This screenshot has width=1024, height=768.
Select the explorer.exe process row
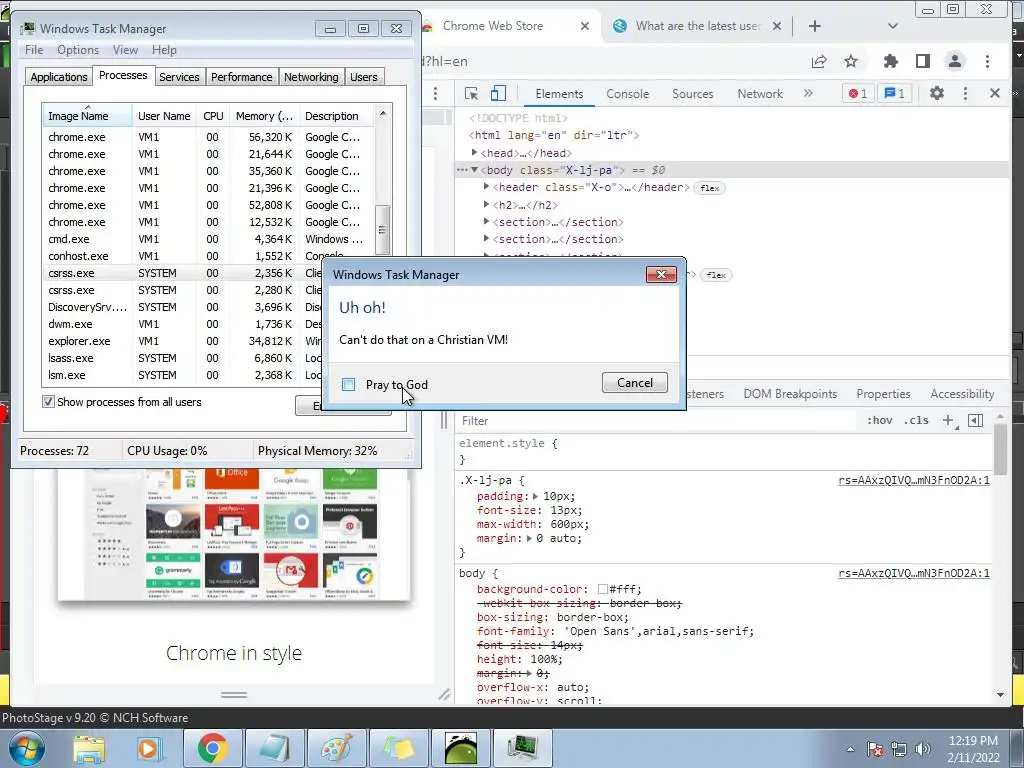point(183,341)
